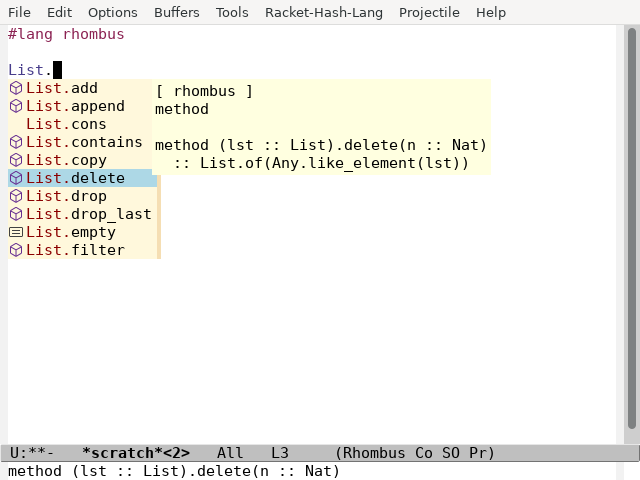Open the Projectile menu

pyautogui.click(x=429, y=12)
